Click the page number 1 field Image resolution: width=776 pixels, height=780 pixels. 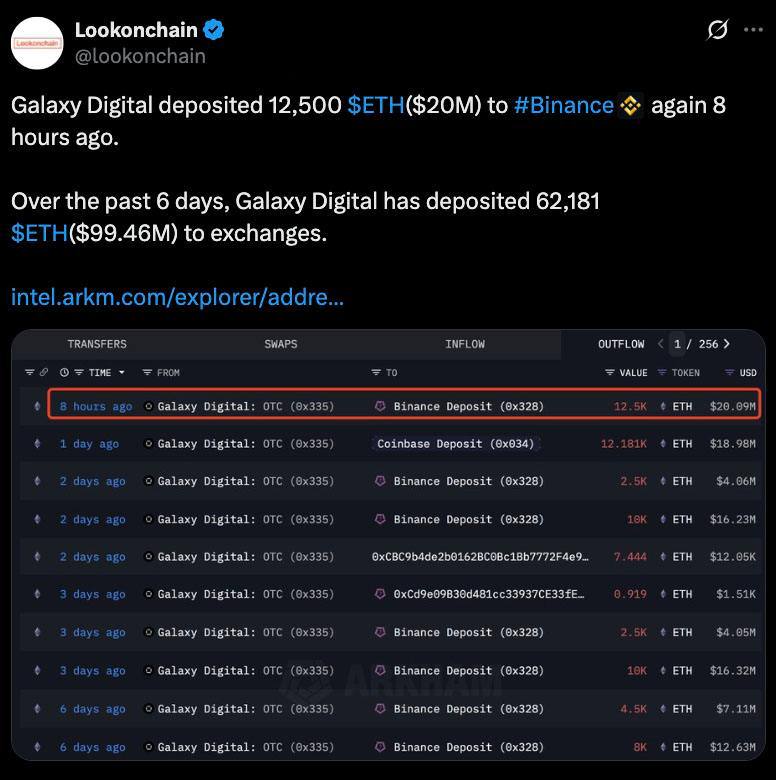677,344
